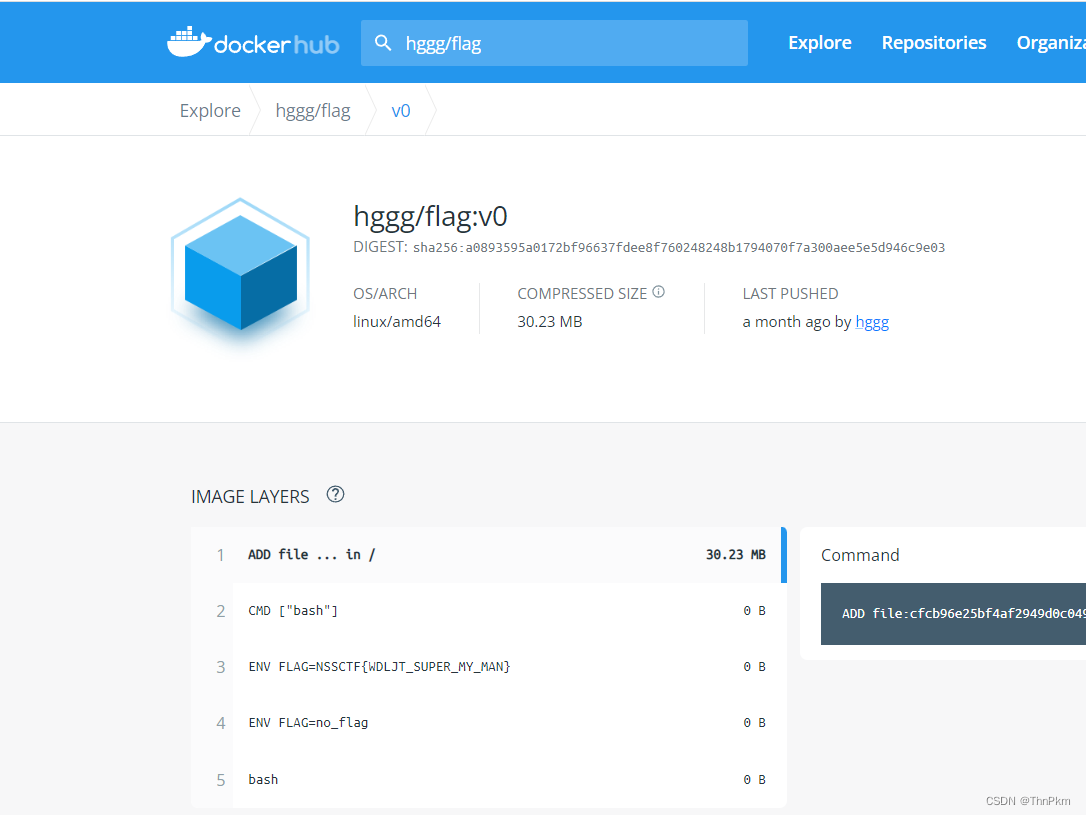Click the Docker Hub whale logo

click(x=253, y=42)
